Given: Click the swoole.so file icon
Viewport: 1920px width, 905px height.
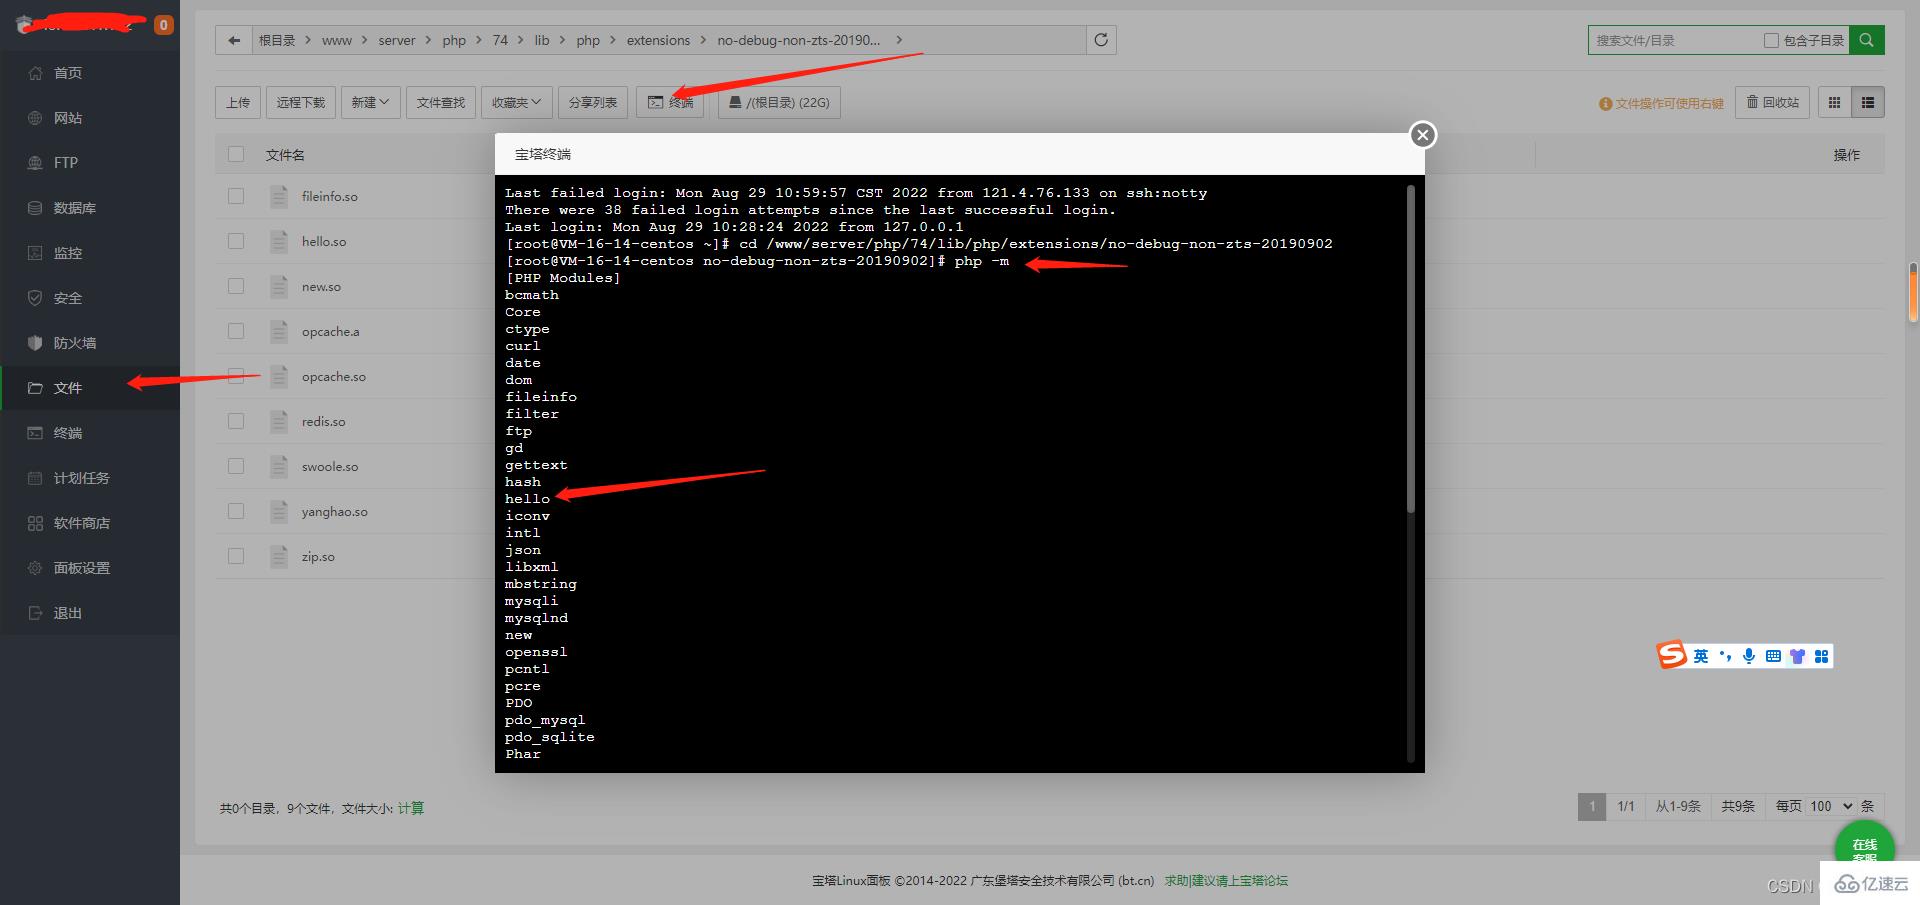Looking at the screenshot, I should pos(279,466).
